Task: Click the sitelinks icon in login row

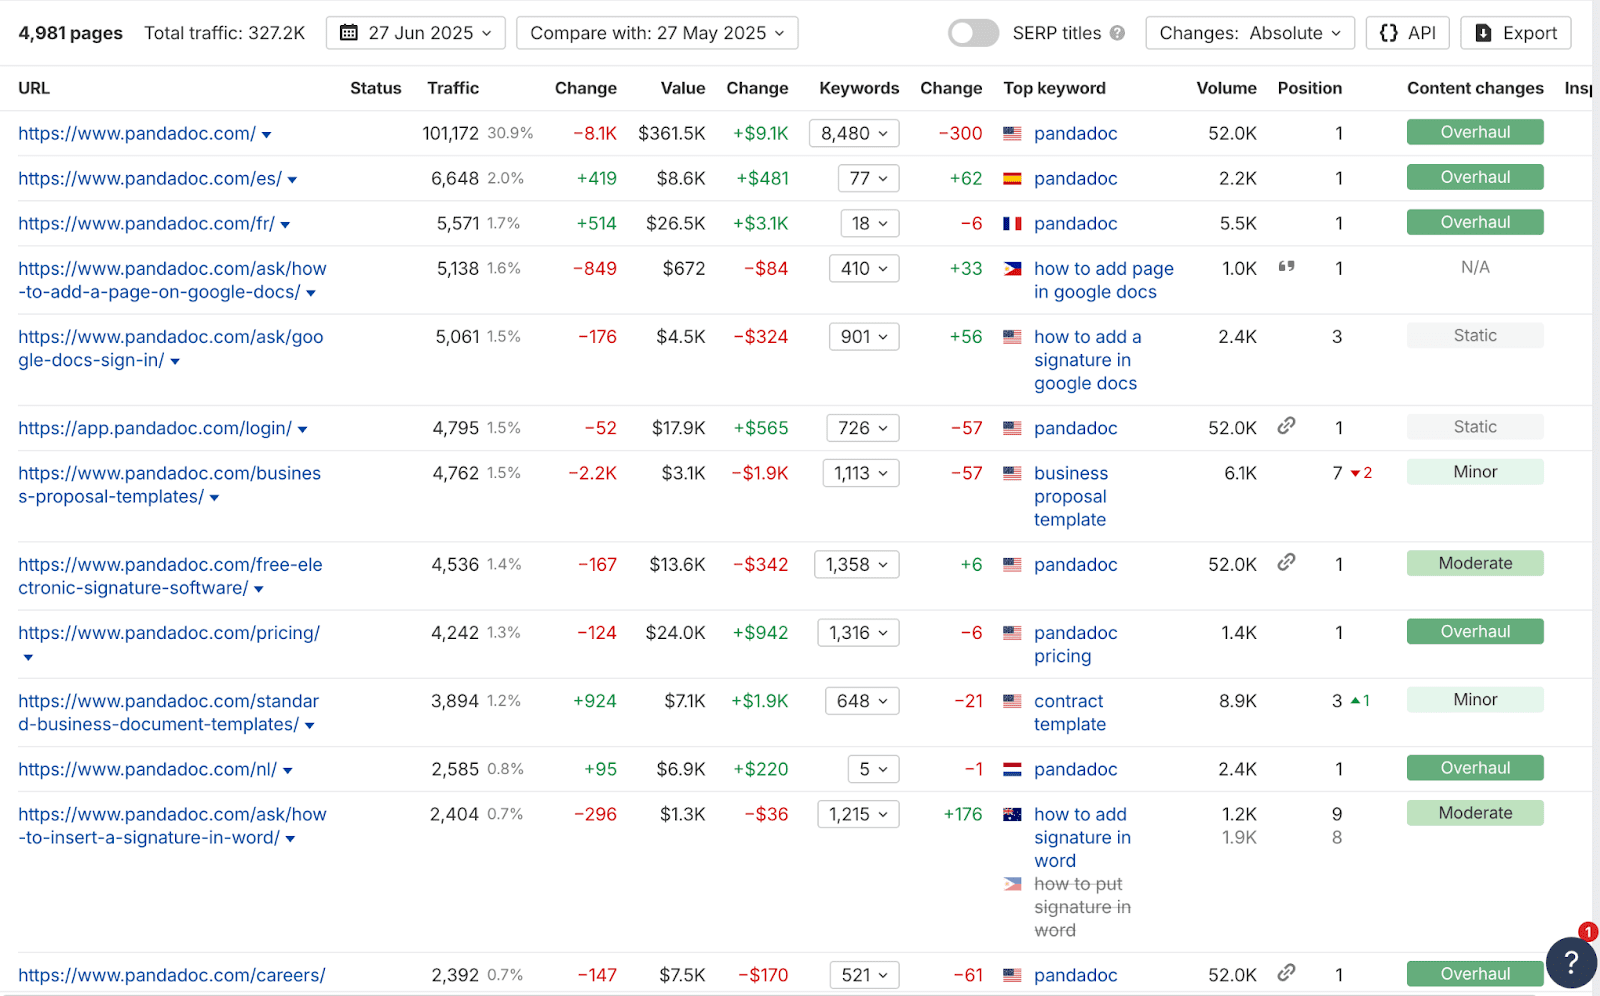Action: pyautogui.click(x=1287, y=426)
